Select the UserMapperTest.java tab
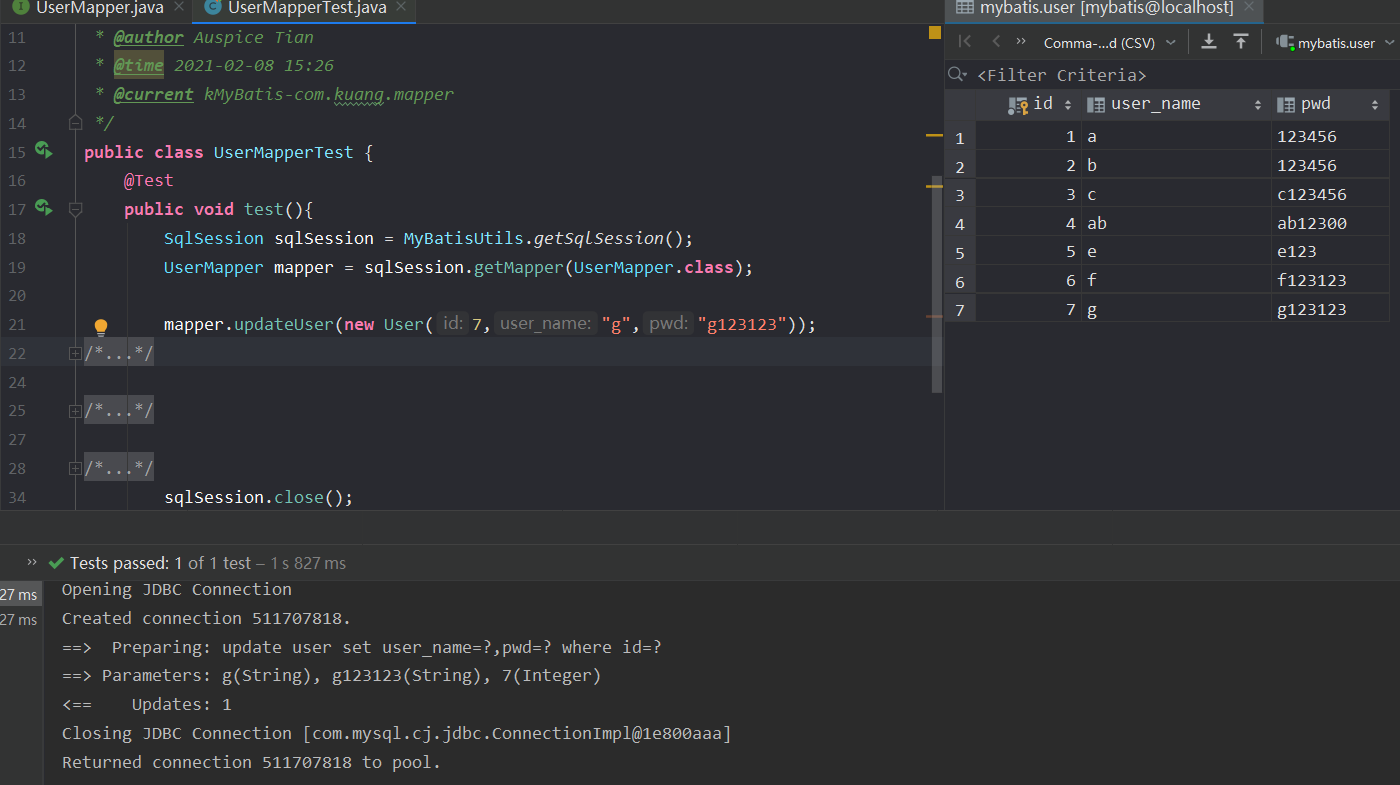Image resolution: width=1400 pixels, height=785 pixels. click(306, 8)
